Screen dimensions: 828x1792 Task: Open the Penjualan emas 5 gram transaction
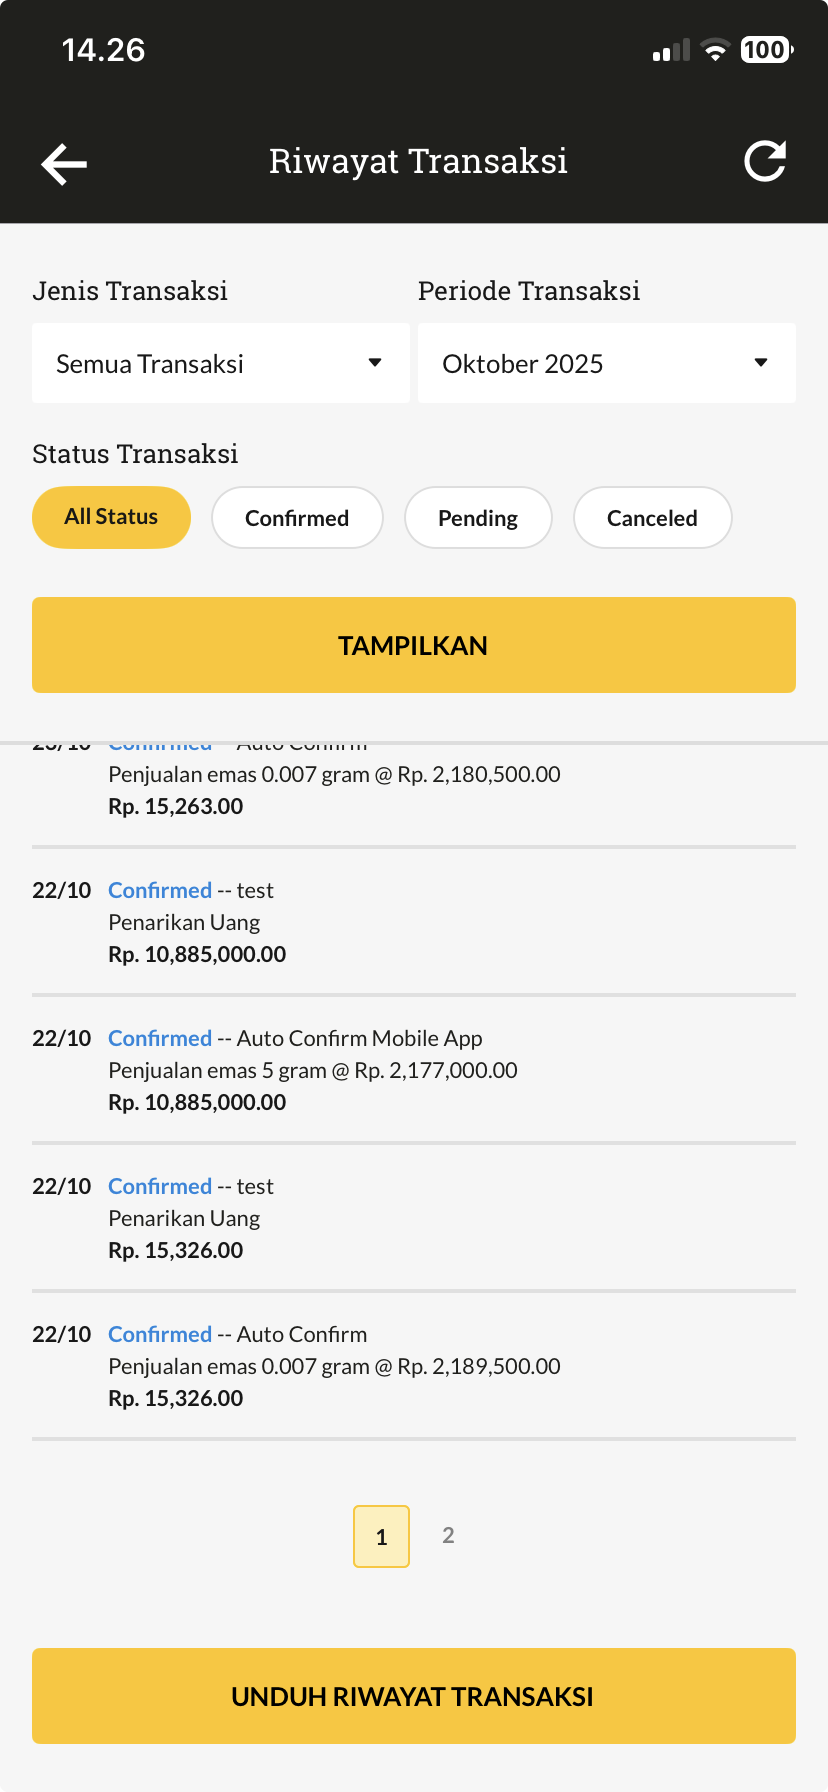pyautogui.click(x=414, y=1069)
